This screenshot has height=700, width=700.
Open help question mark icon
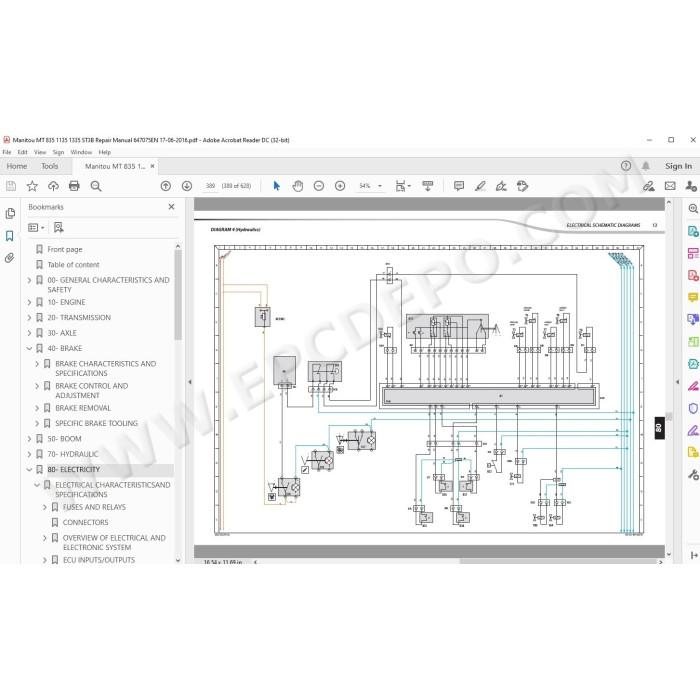(x=626, y=166)
